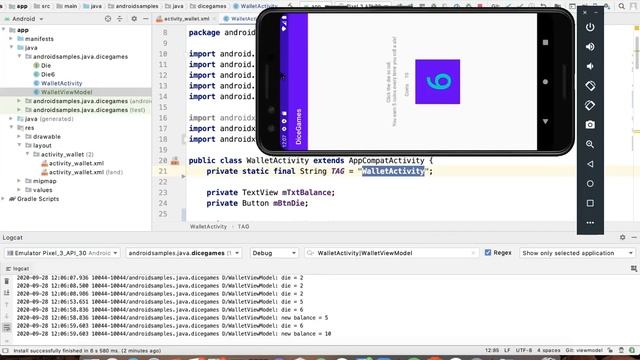Open the Android project view dropdown
The height and width of the screenshot is (360, 640).
click(x=23, y=19)
